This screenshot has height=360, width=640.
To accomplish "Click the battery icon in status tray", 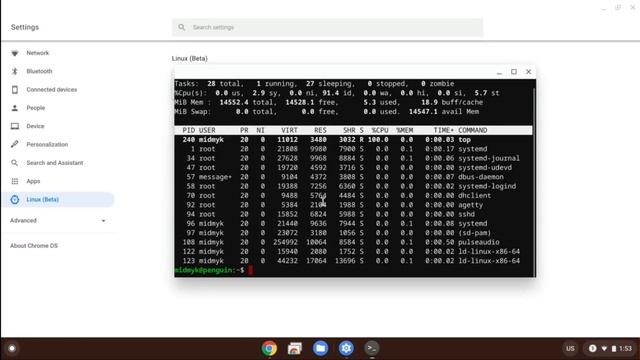I will pyautogui.click(x=614, y=349).
